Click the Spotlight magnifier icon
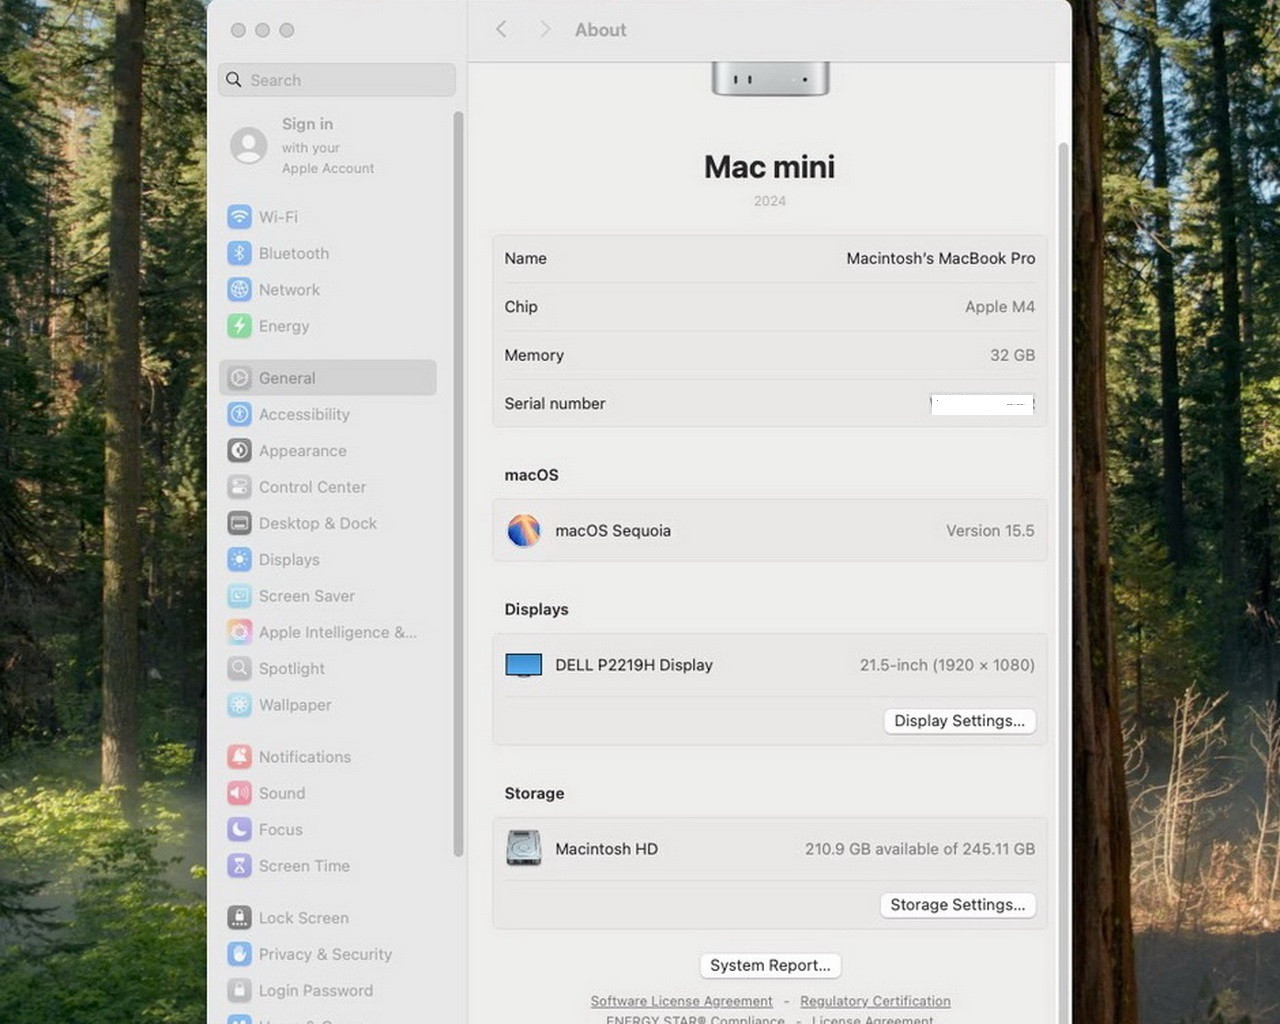1280x1024 pixels. 239,668
